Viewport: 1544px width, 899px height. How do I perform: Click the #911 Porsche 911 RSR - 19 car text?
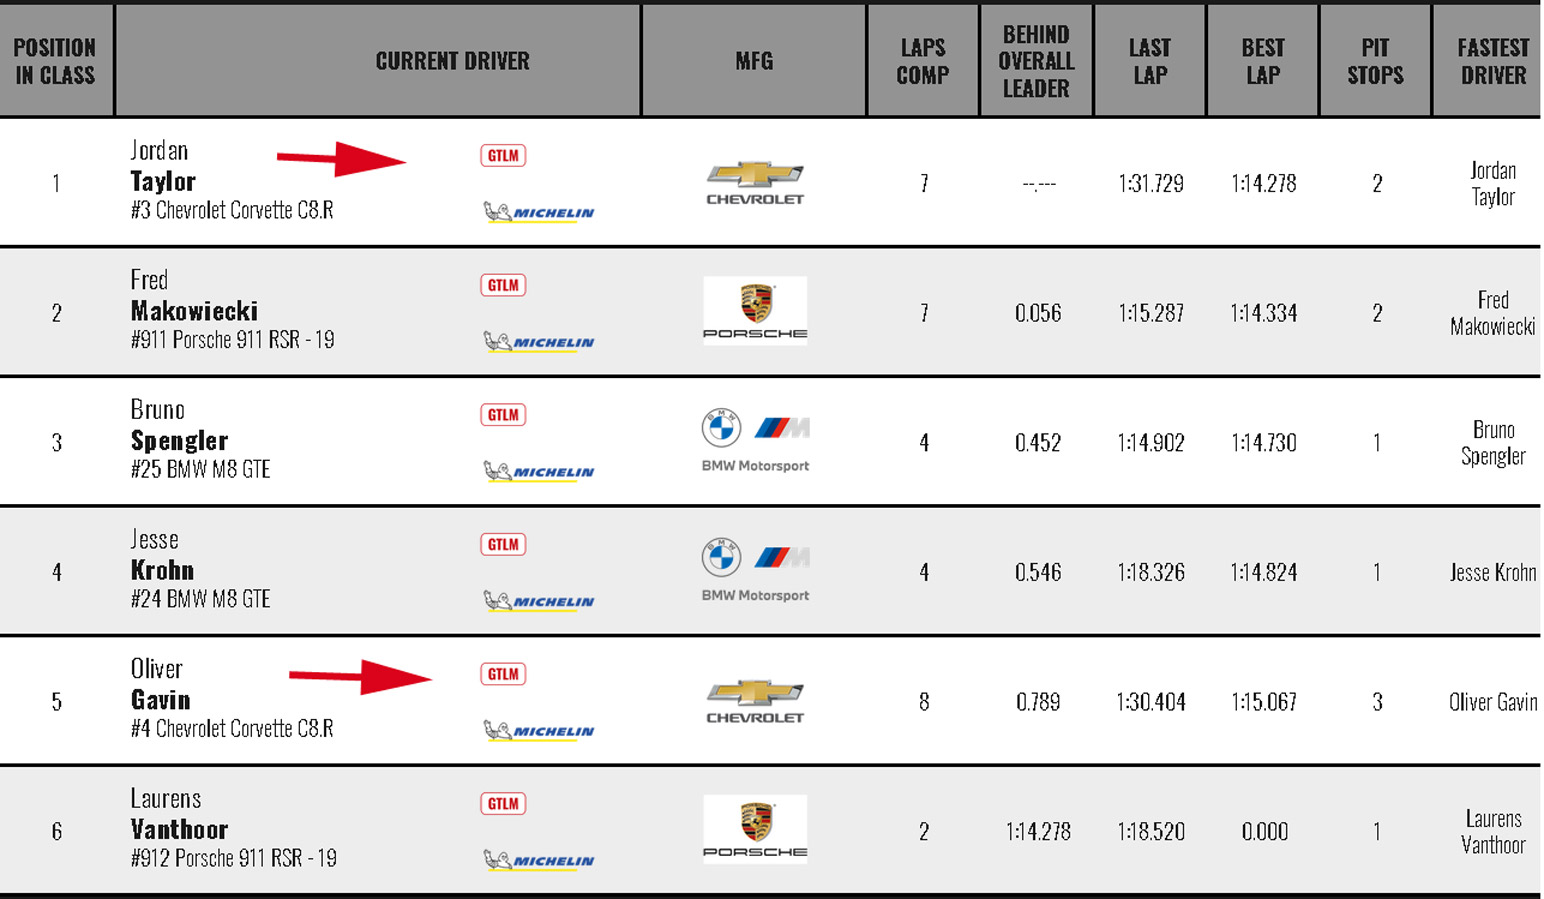(x=232, y=340)
